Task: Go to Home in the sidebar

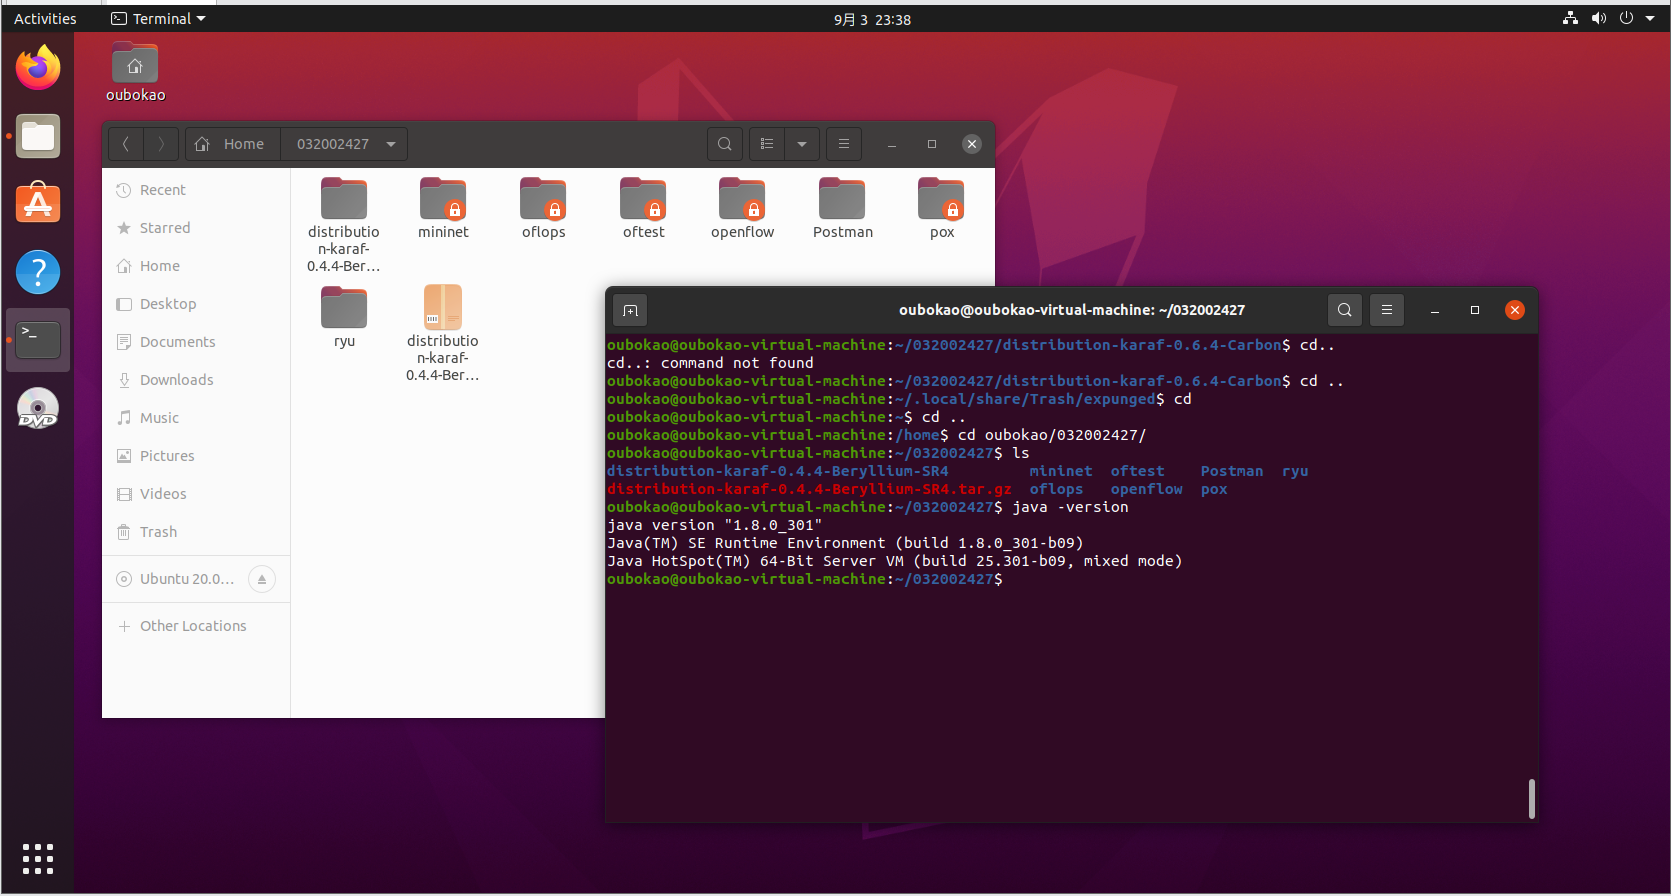Action: click(x=196, y=266)
